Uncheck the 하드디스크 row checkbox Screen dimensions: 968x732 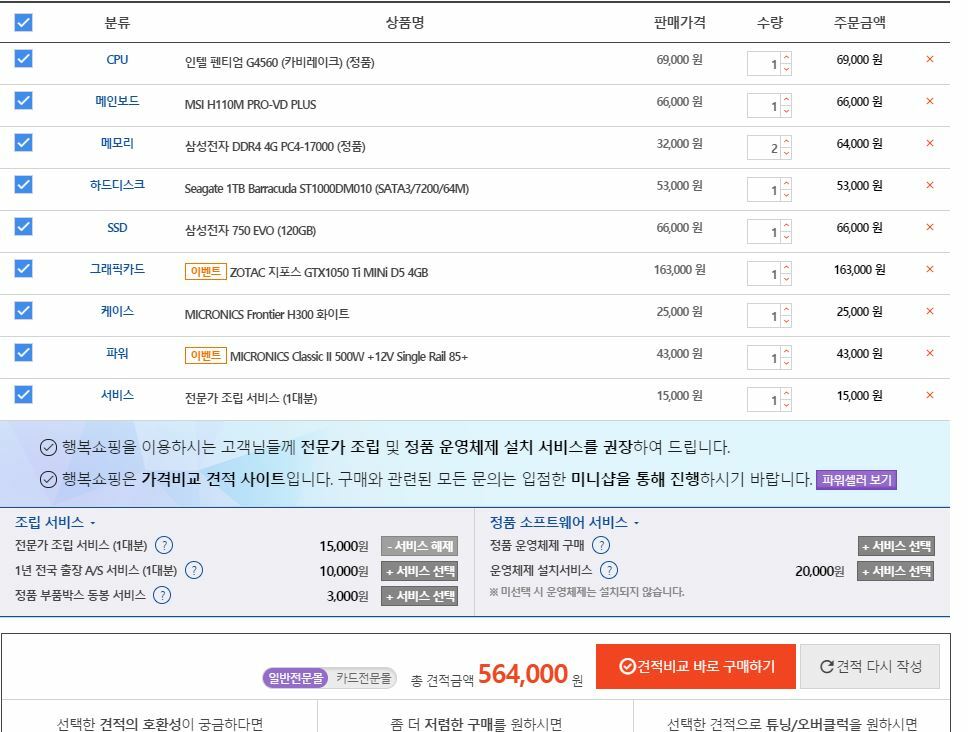(x=23, y=185)
